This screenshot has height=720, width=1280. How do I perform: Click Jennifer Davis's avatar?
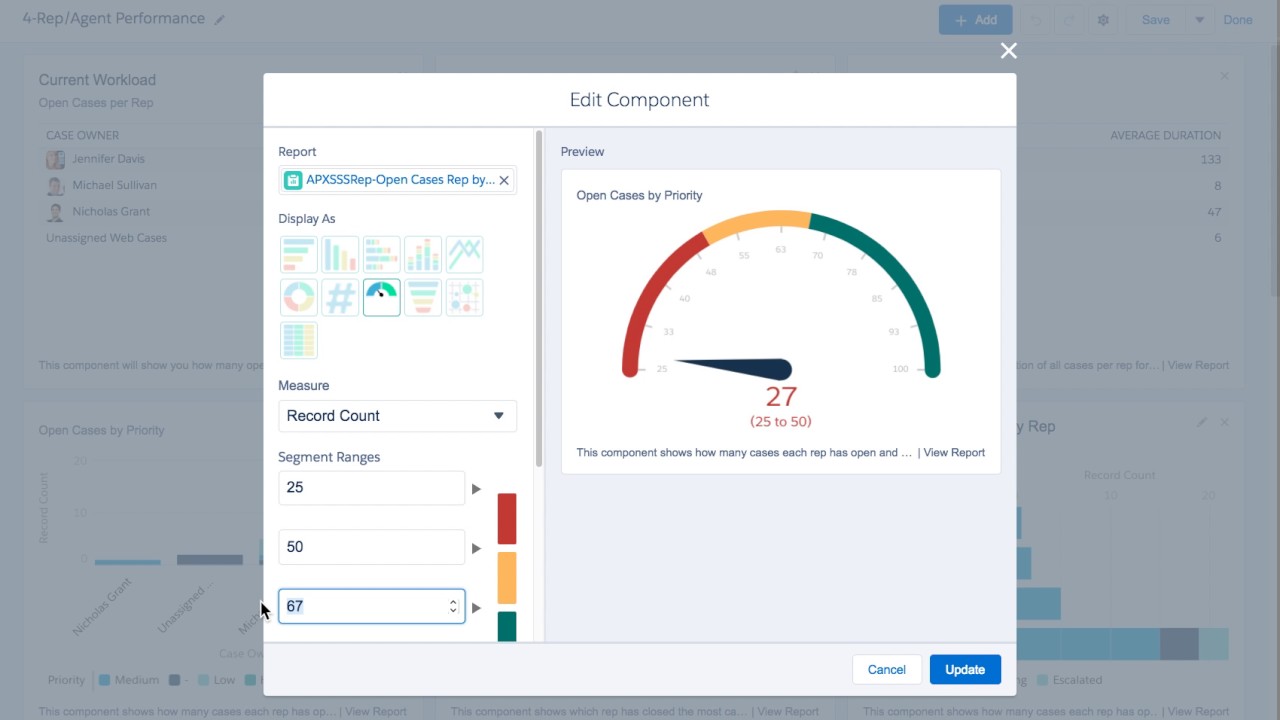click(56, 160)
